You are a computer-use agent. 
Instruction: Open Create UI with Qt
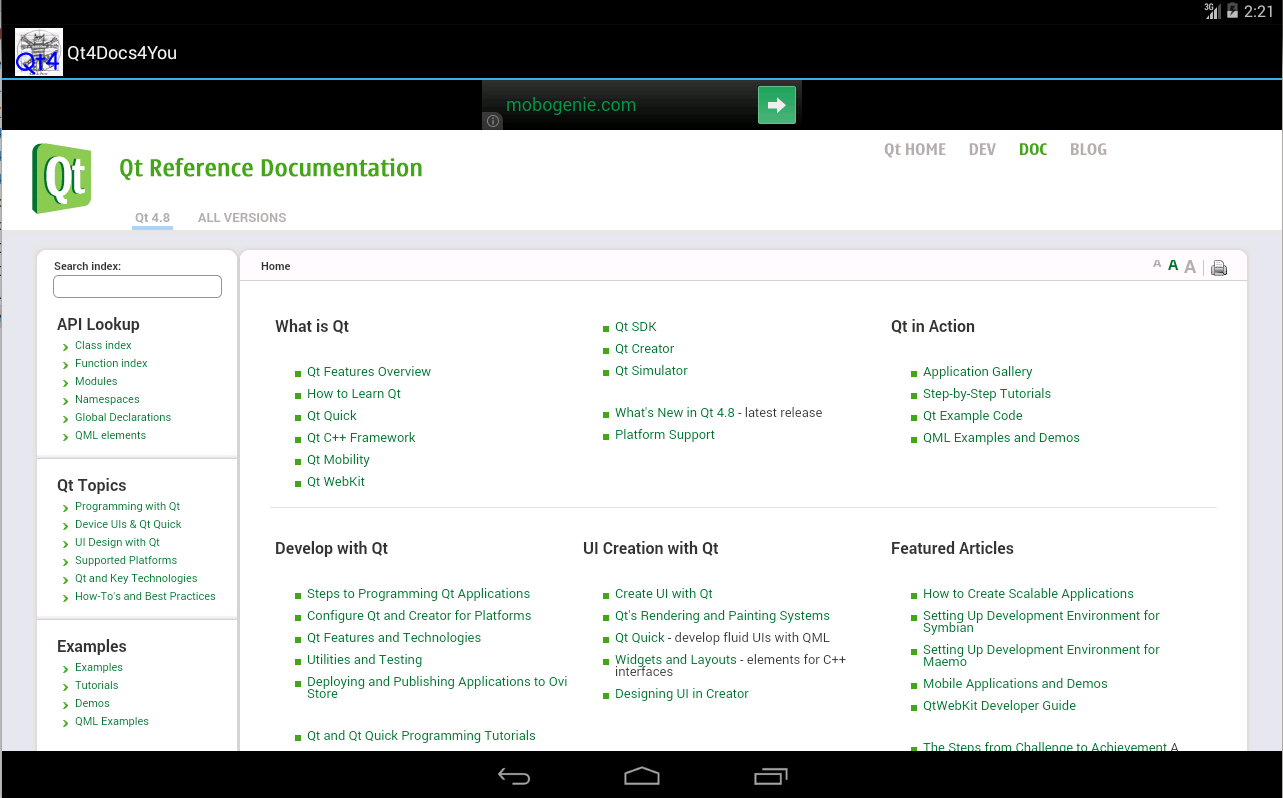pos(664,593)
